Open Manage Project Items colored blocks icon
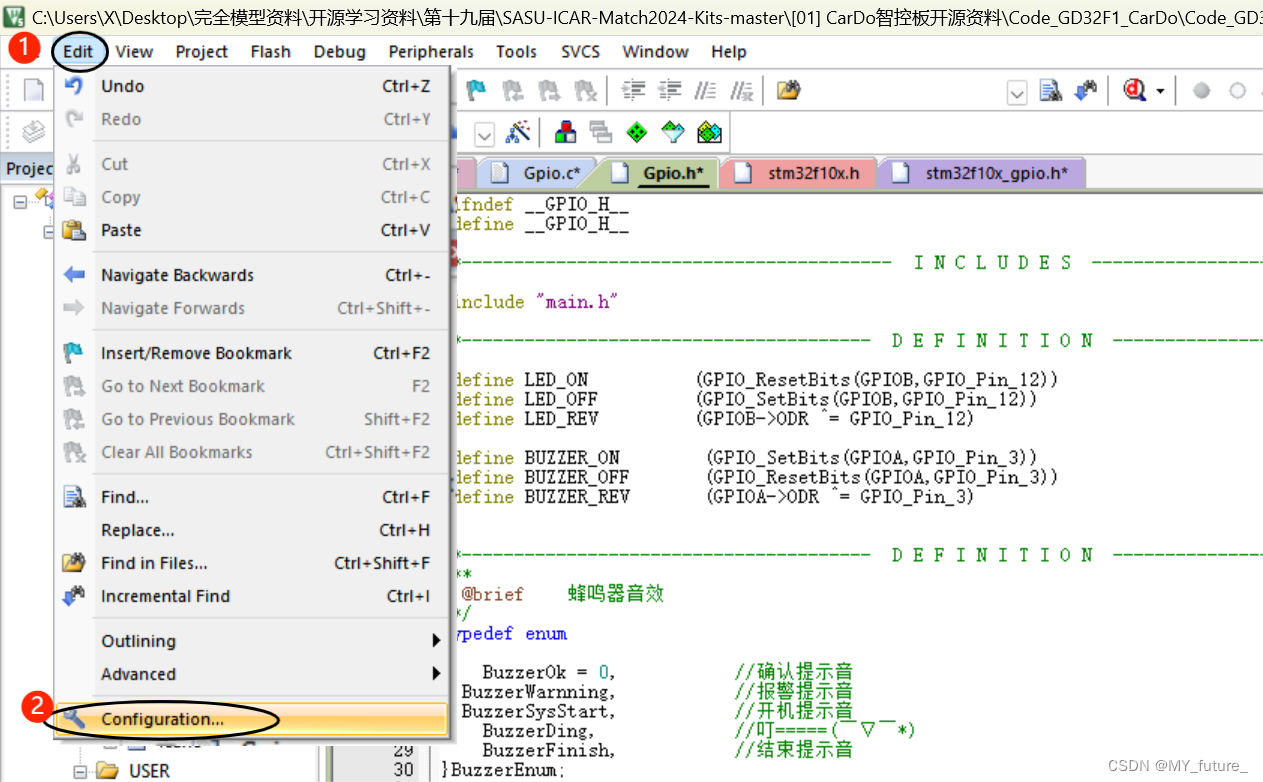 click(x=565, y=132)
